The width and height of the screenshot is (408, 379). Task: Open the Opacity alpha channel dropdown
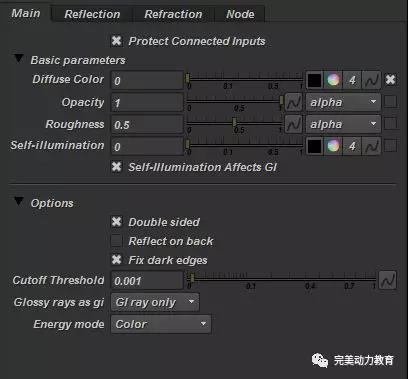(x=343, y=102)
